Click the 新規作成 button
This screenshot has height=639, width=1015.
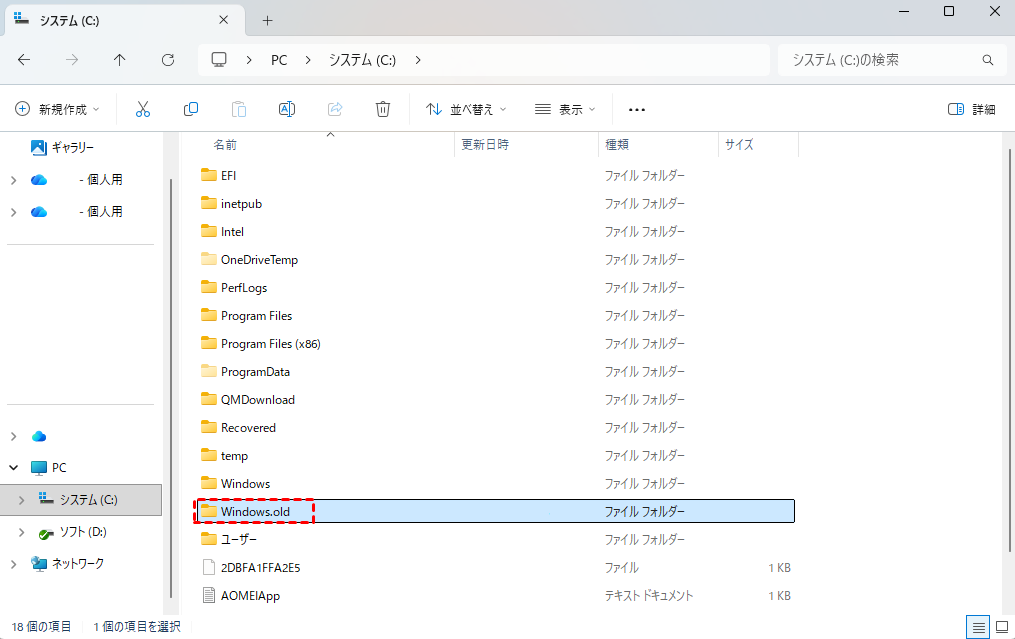57,109
